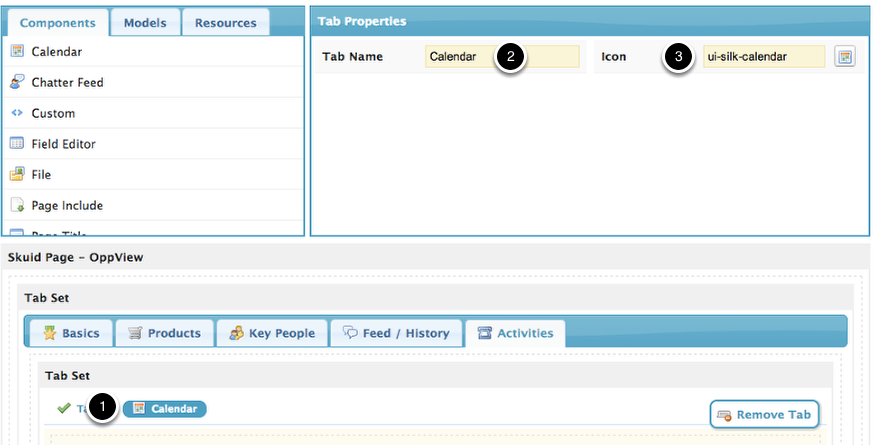This screenshot has width=874, height=445.
Task: Open the Feed / History tab
Action: (x=396, y=333)
